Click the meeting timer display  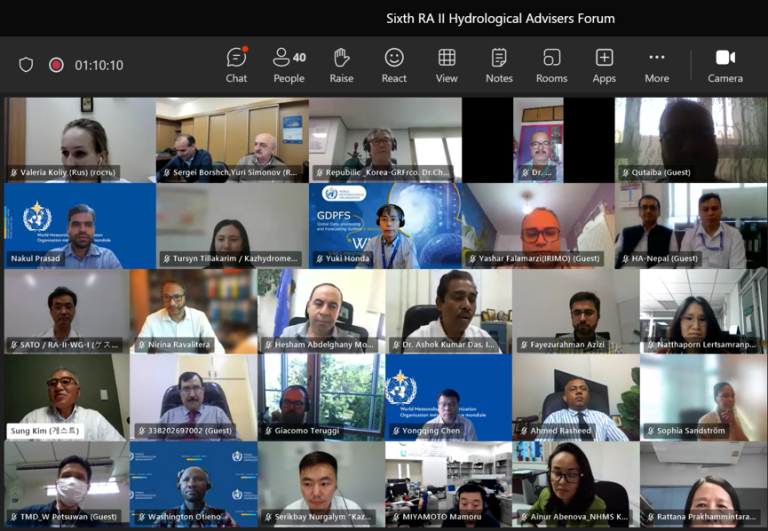pyautogui.click(x=99, y=65)
